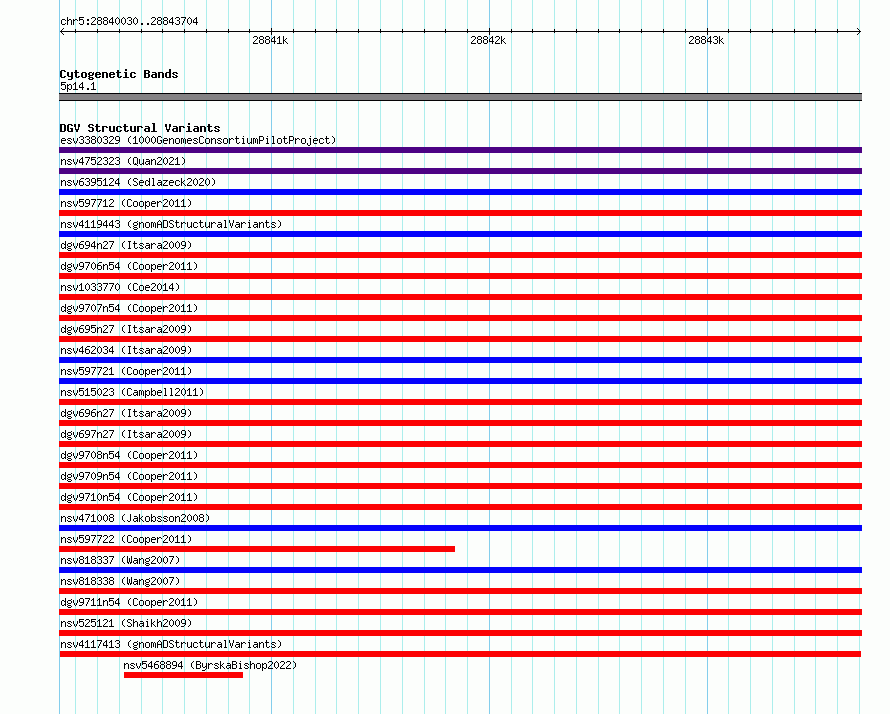The image size is (890, 714).
Task: Select the nsv5468894 (ByrskaBishop2022) label
Action: (x=210, y=665)
